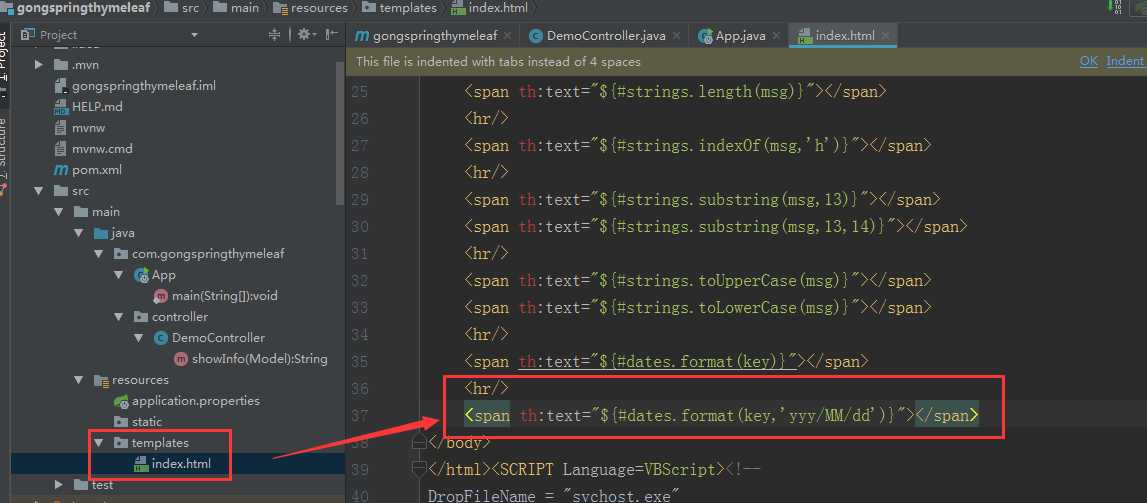
Task: Collapse the DemoController node arrow
Action: click(138, 338)
